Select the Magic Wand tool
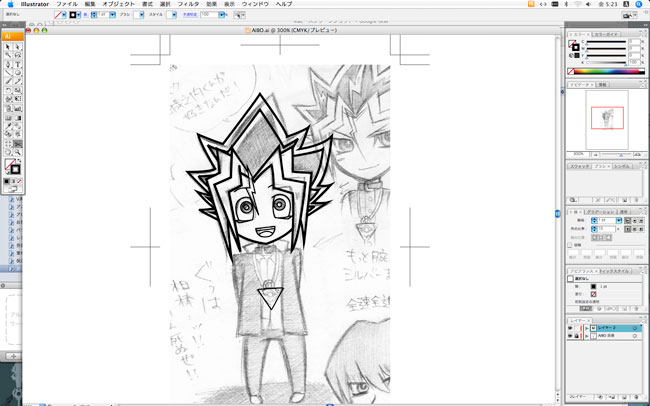 8,55
